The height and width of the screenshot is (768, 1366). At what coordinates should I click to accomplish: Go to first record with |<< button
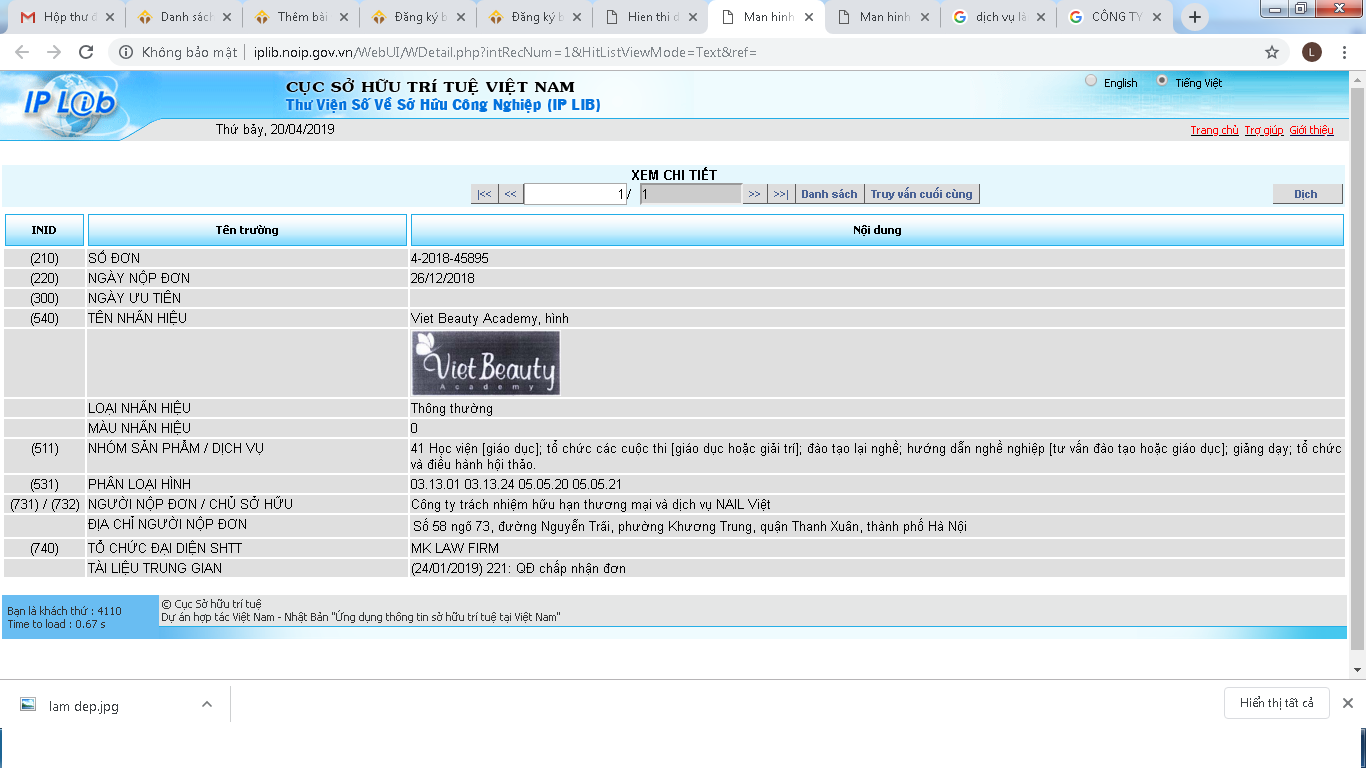(484, 194)
